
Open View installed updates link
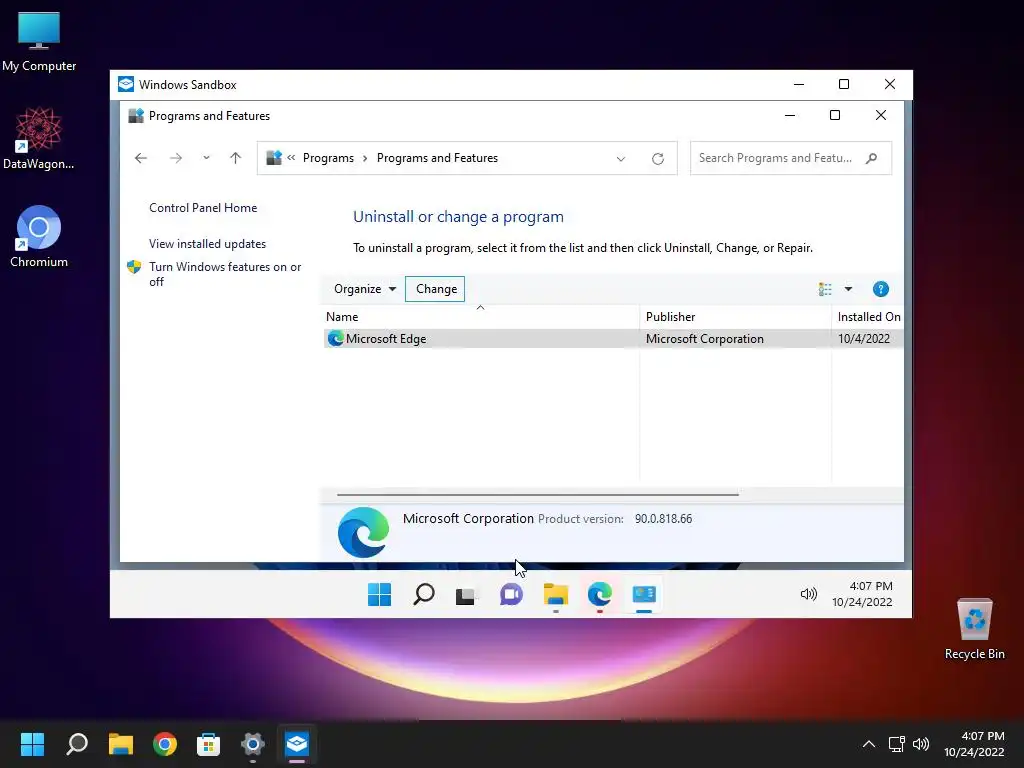pyautogui.click(x=208, y=244)
